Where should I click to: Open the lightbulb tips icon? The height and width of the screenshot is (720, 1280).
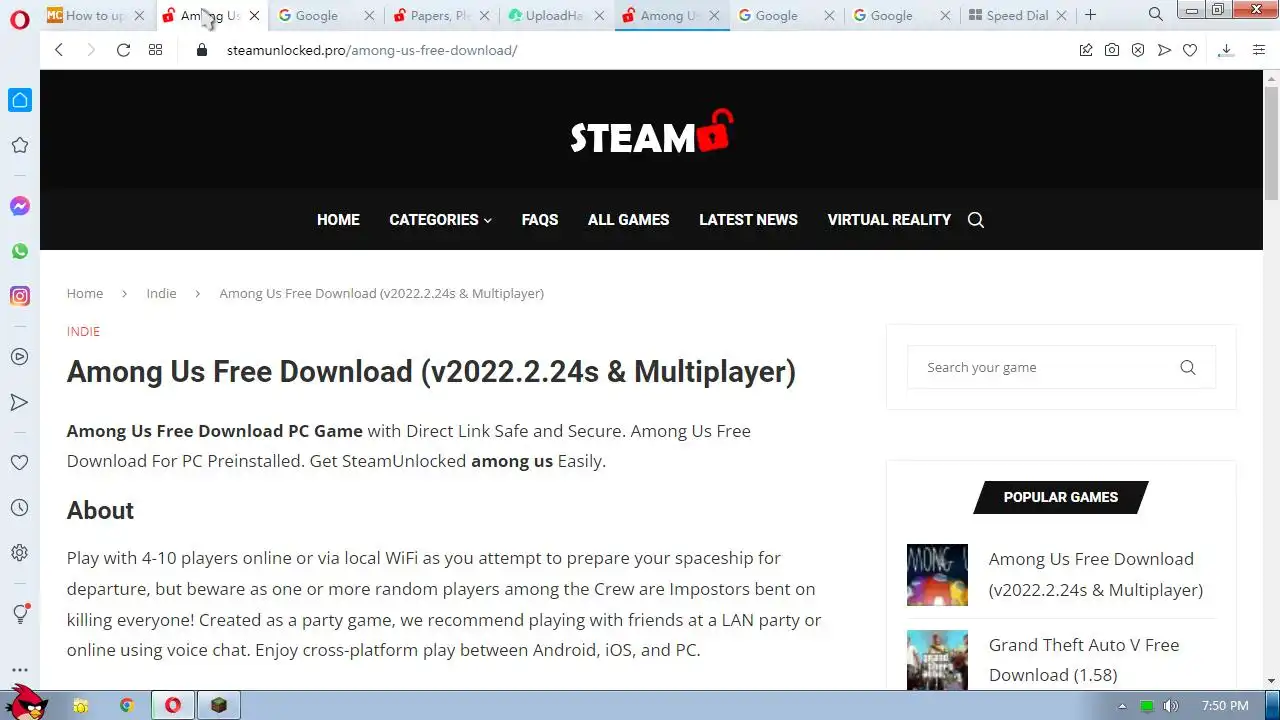point(20,613)
